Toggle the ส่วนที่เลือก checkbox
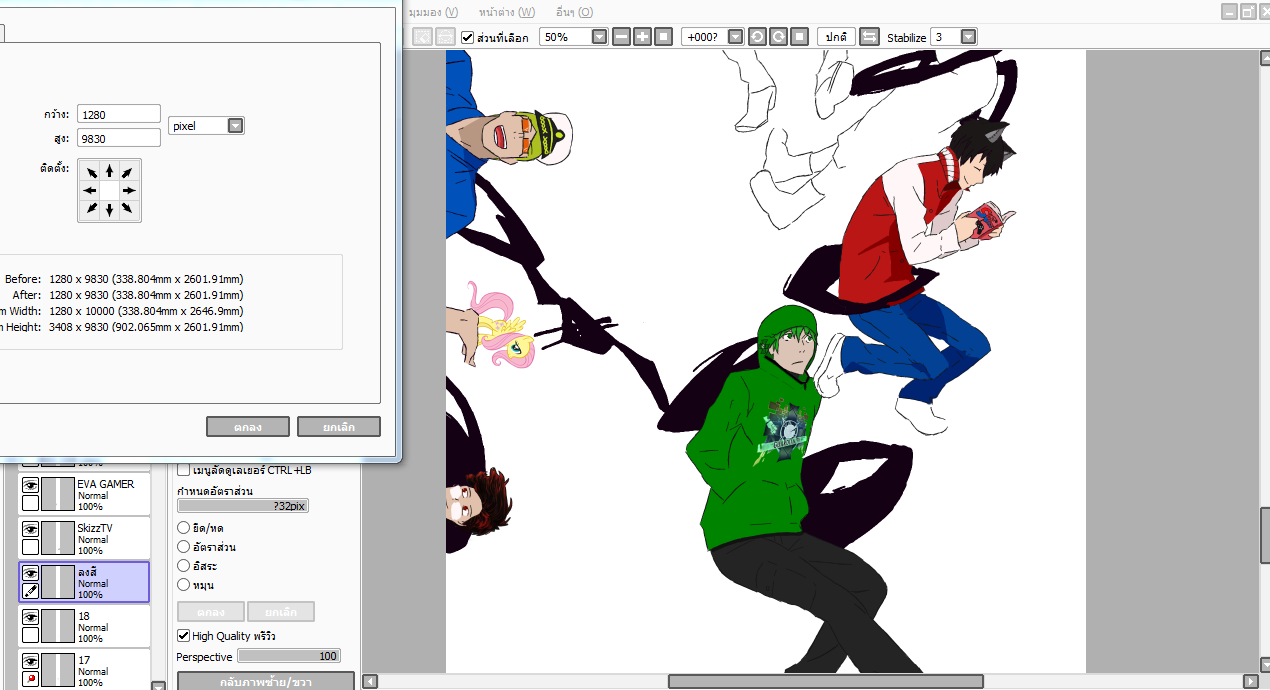This screenshot has width=1270, height=690. pos(467,37)
